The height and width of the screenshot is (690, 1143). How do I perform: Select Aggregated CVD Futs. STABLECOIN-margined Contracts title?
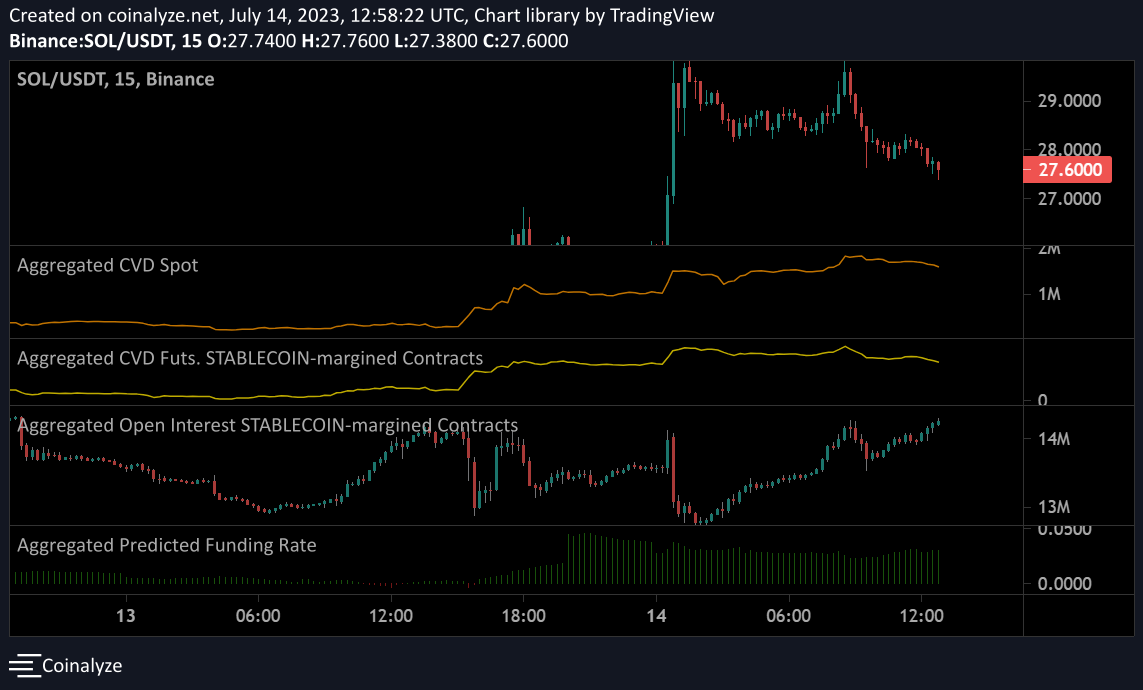click(250, 358)
